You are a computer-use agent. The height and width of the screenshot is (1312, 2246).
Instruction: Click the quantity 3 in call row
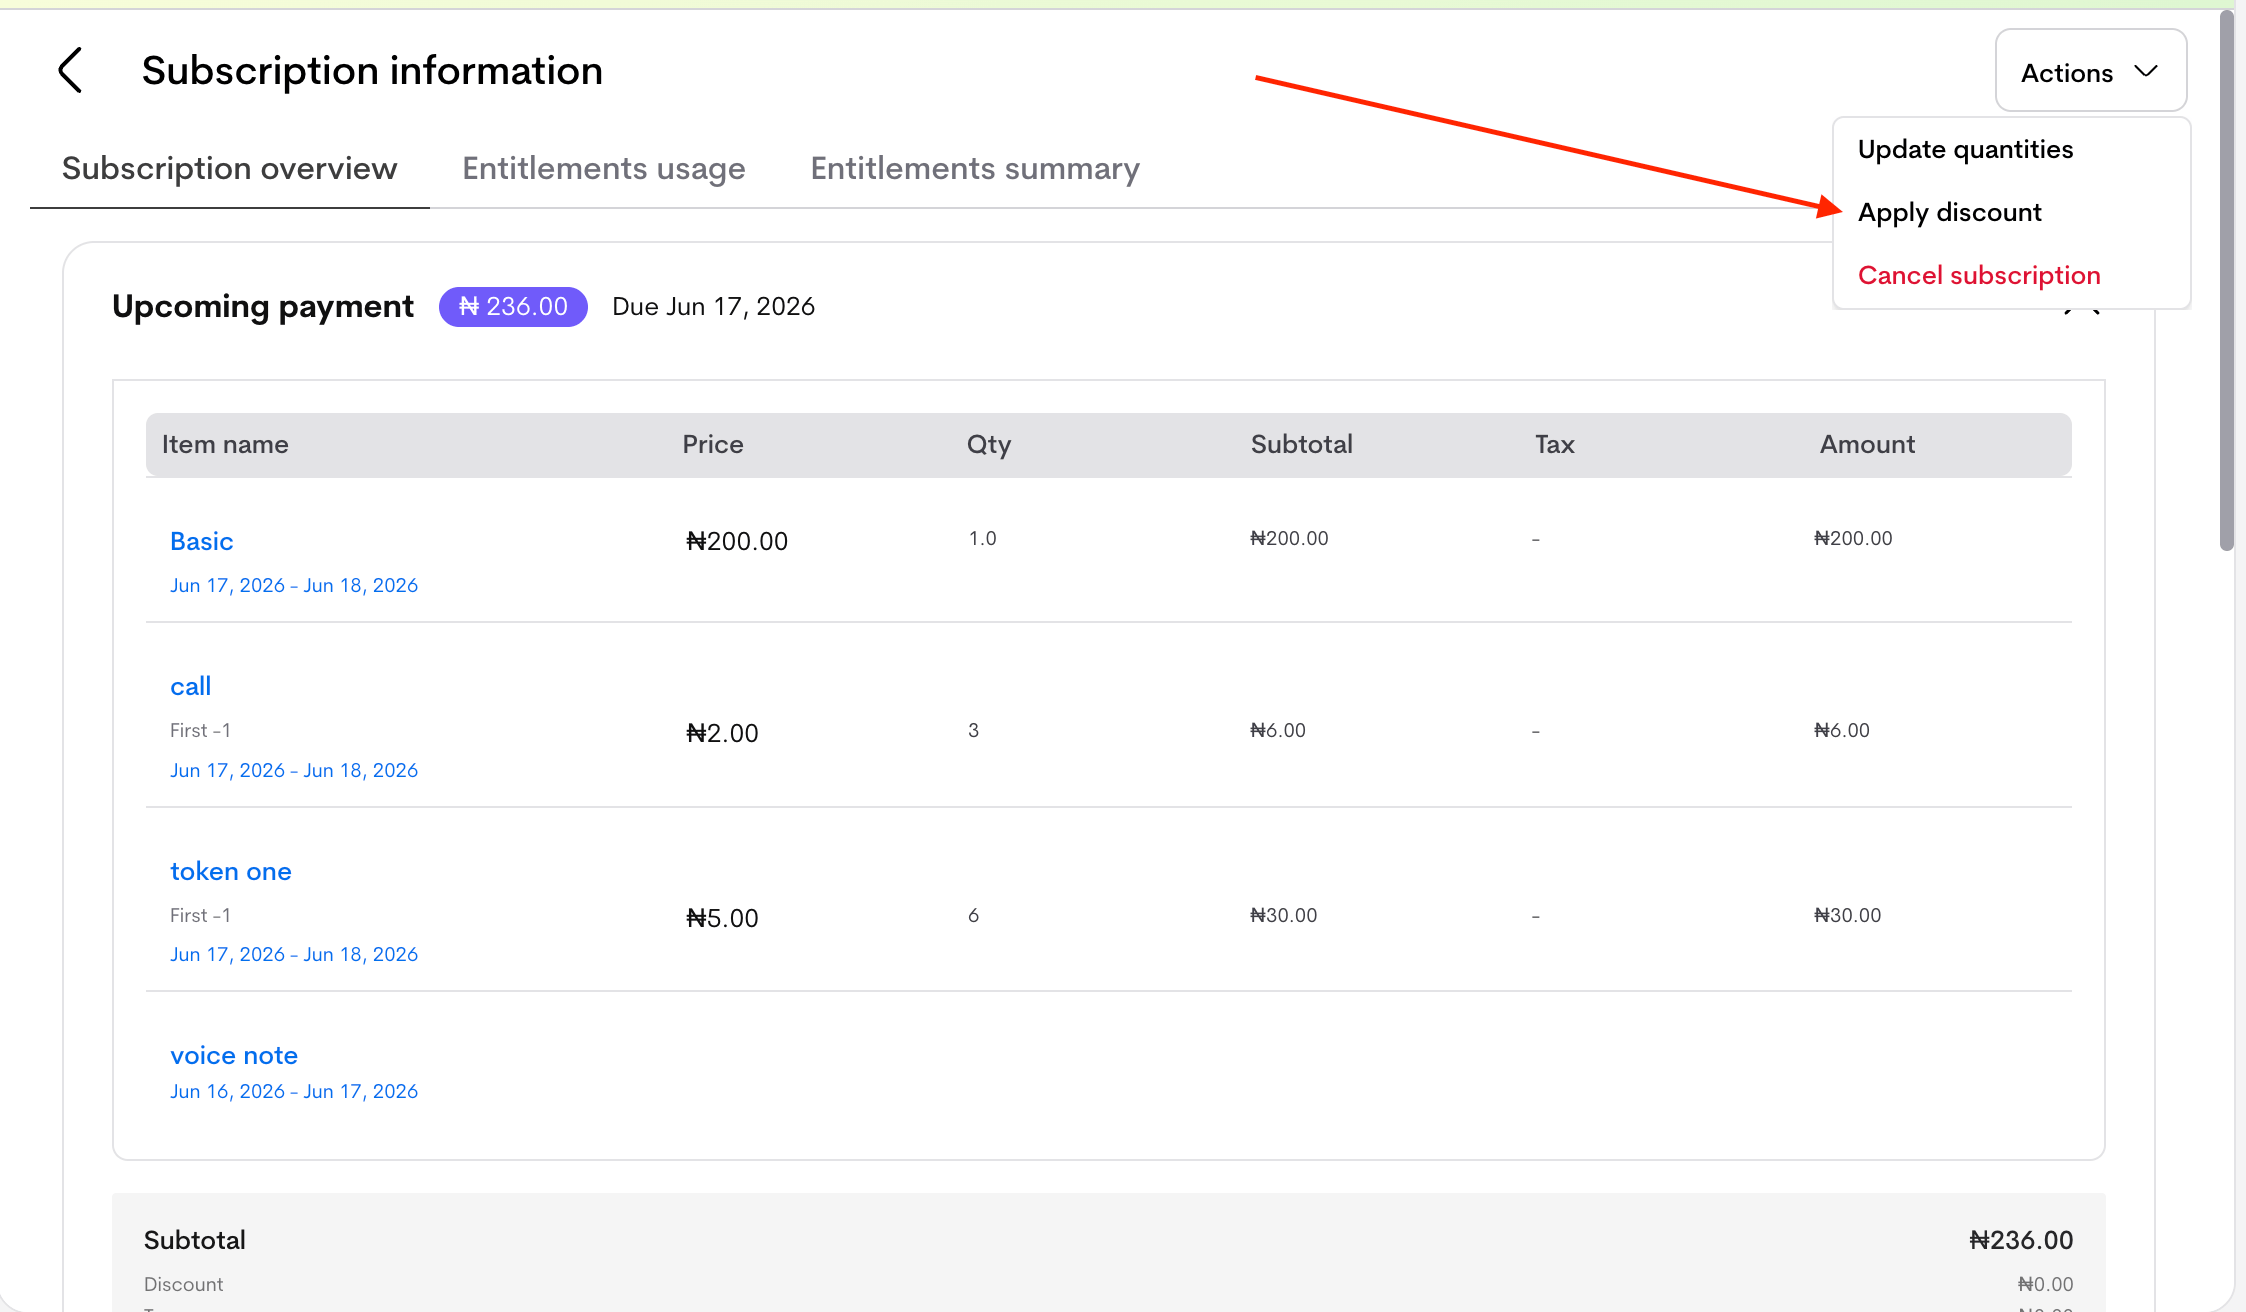click(x=973, y=730)
